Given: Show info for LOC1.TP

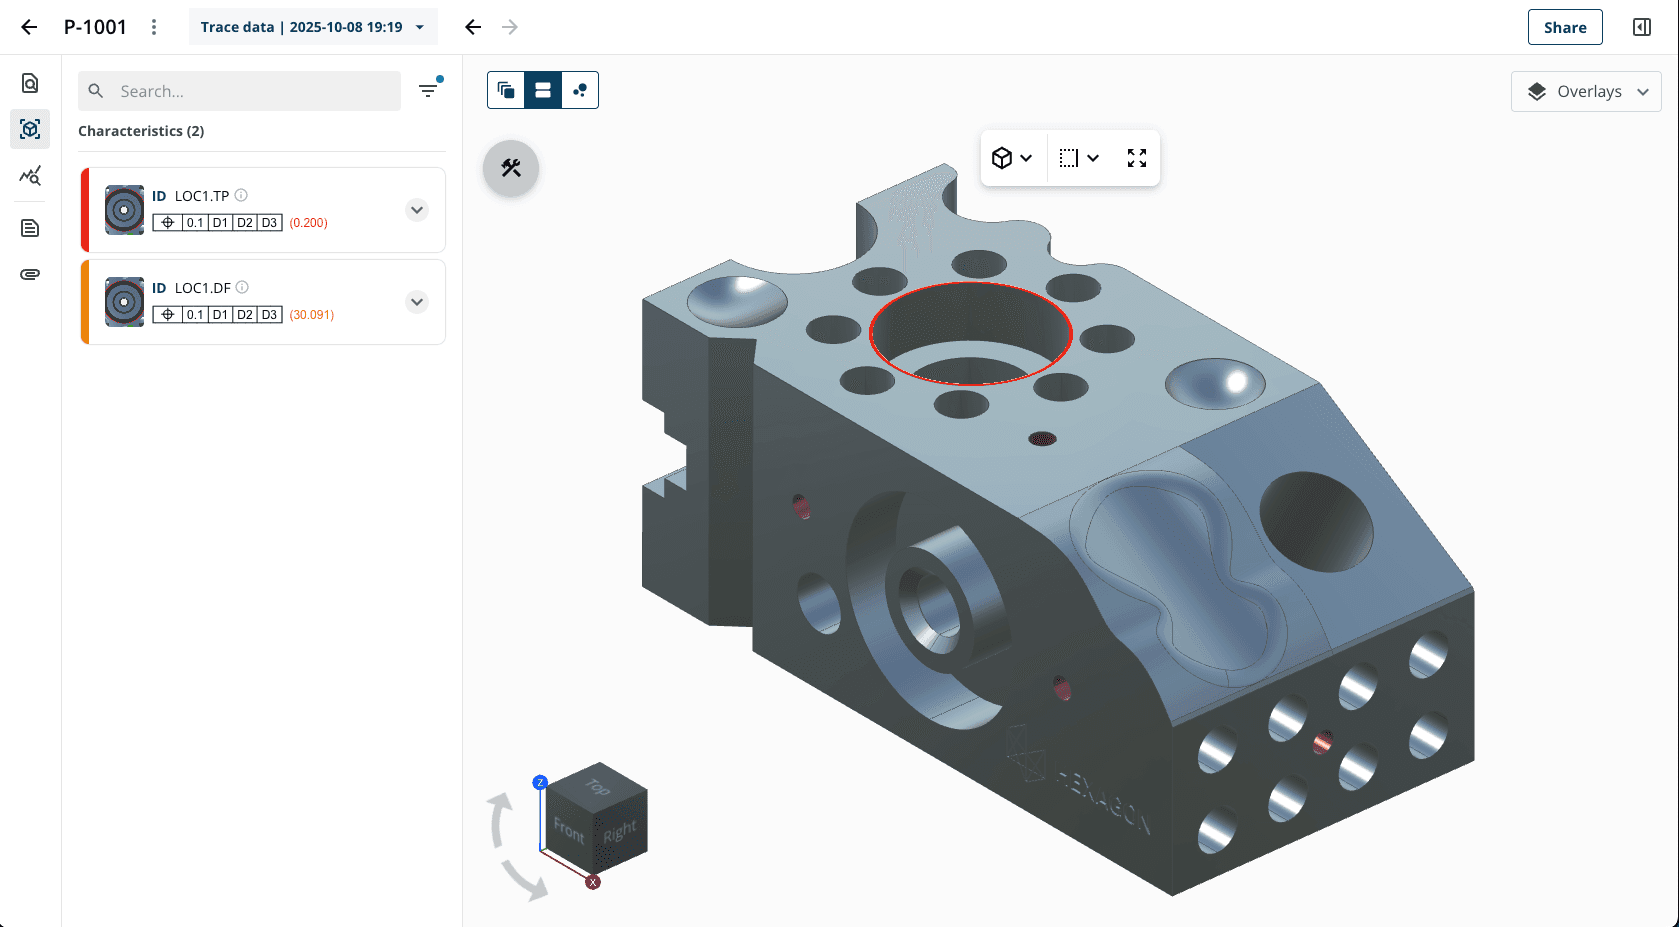Looking at the screenshot, I should coord(241,195).
